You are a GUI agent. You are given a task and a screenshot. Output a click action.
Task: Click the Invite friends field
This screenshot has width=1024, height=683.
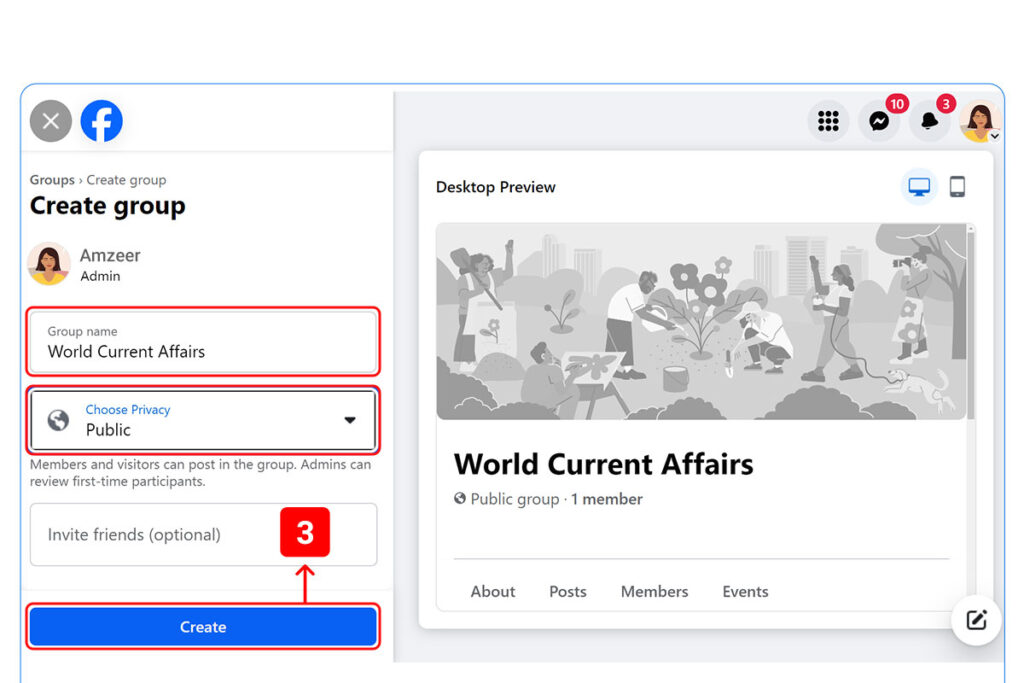pyautogui.click(x=203, y=534)
